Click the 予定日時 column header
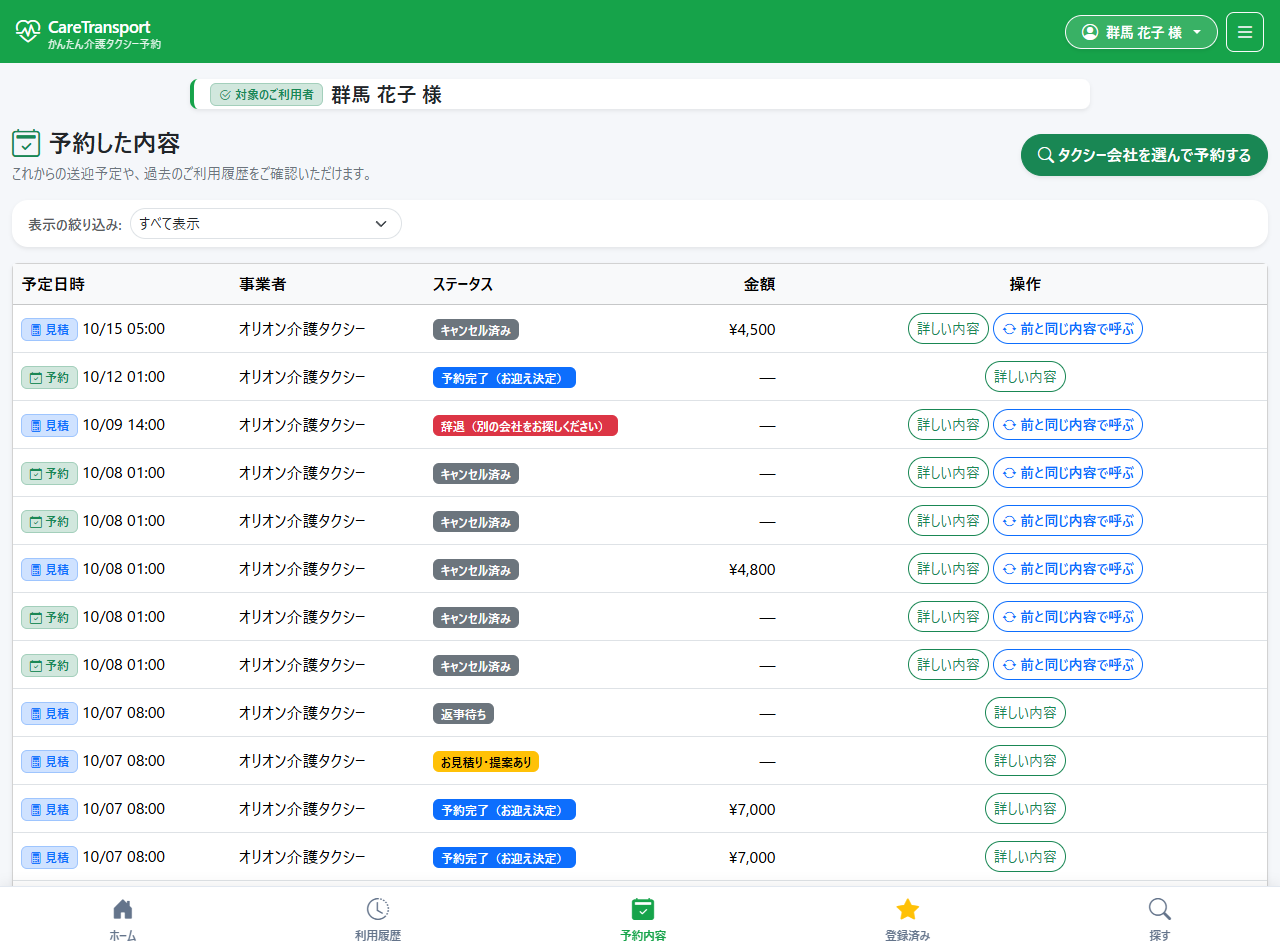The height and width of the screenshot is (950, 1280). pyautogui.click(x=53, y=284)
